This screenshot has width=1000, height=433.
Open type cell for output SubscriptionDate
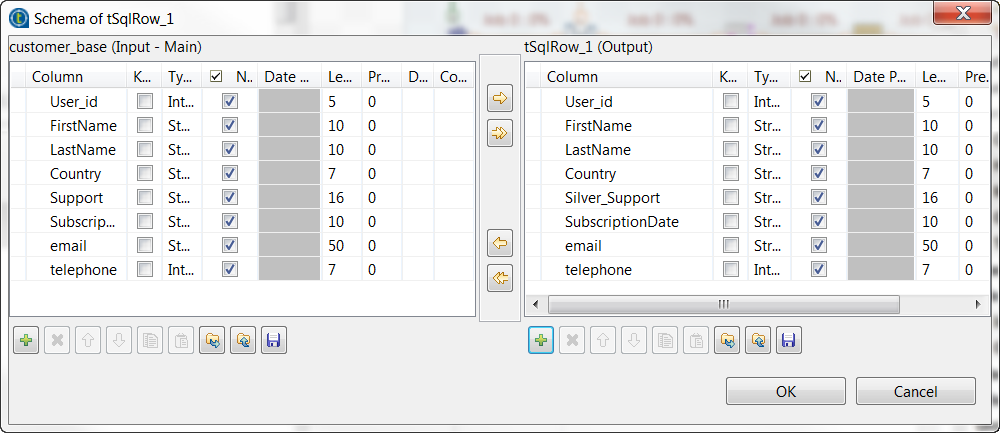tap(770, 222)
